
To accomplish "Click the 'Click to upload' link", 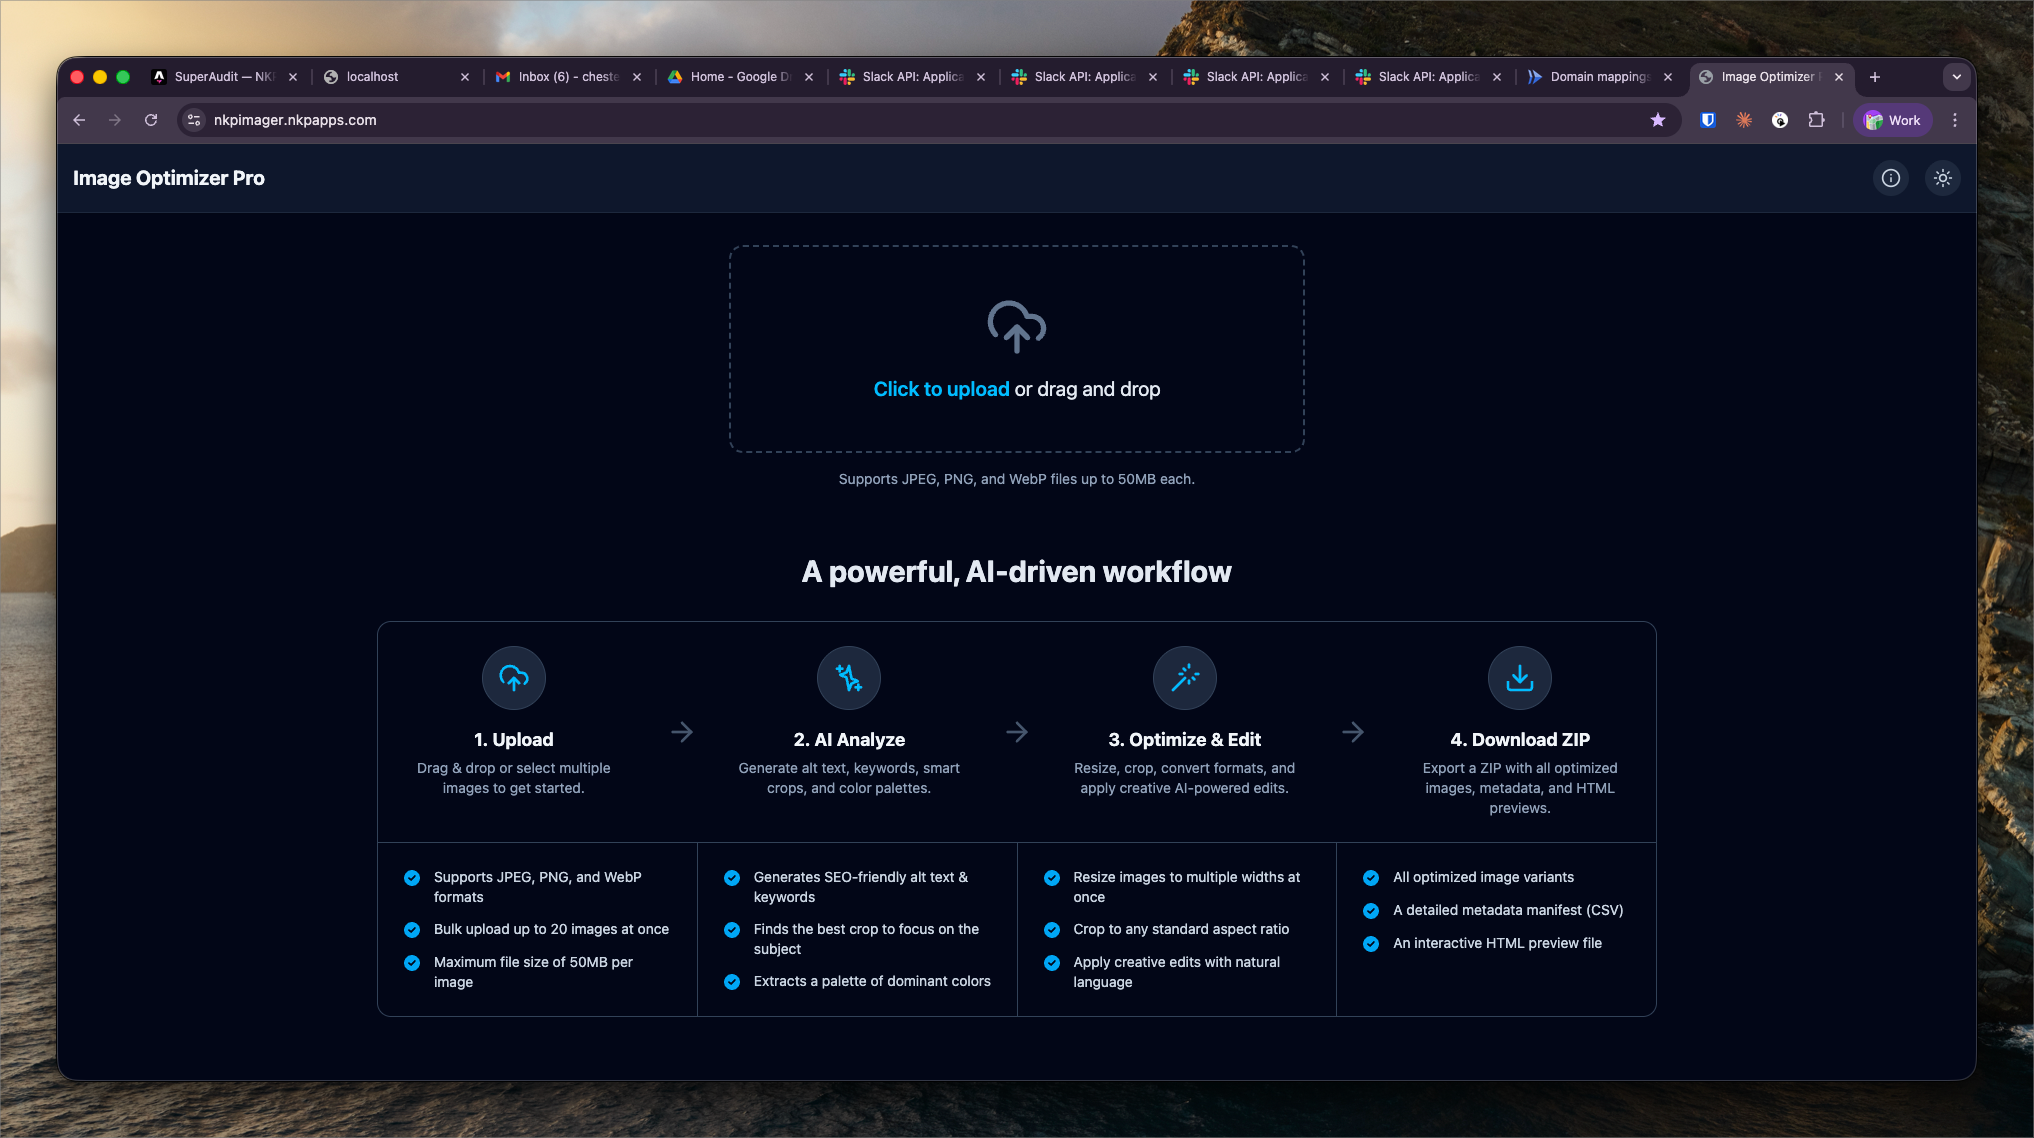I will (941, 389).
